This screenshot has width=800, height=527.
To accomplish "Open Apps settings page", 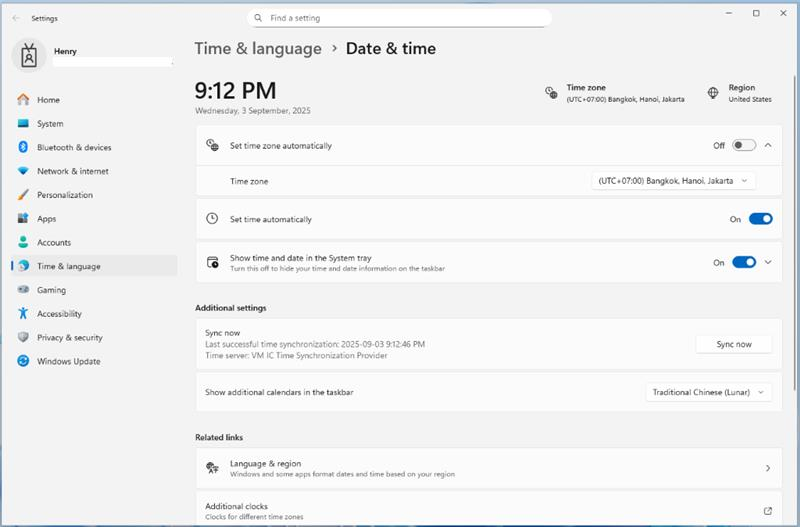I will tap(94, 218).
